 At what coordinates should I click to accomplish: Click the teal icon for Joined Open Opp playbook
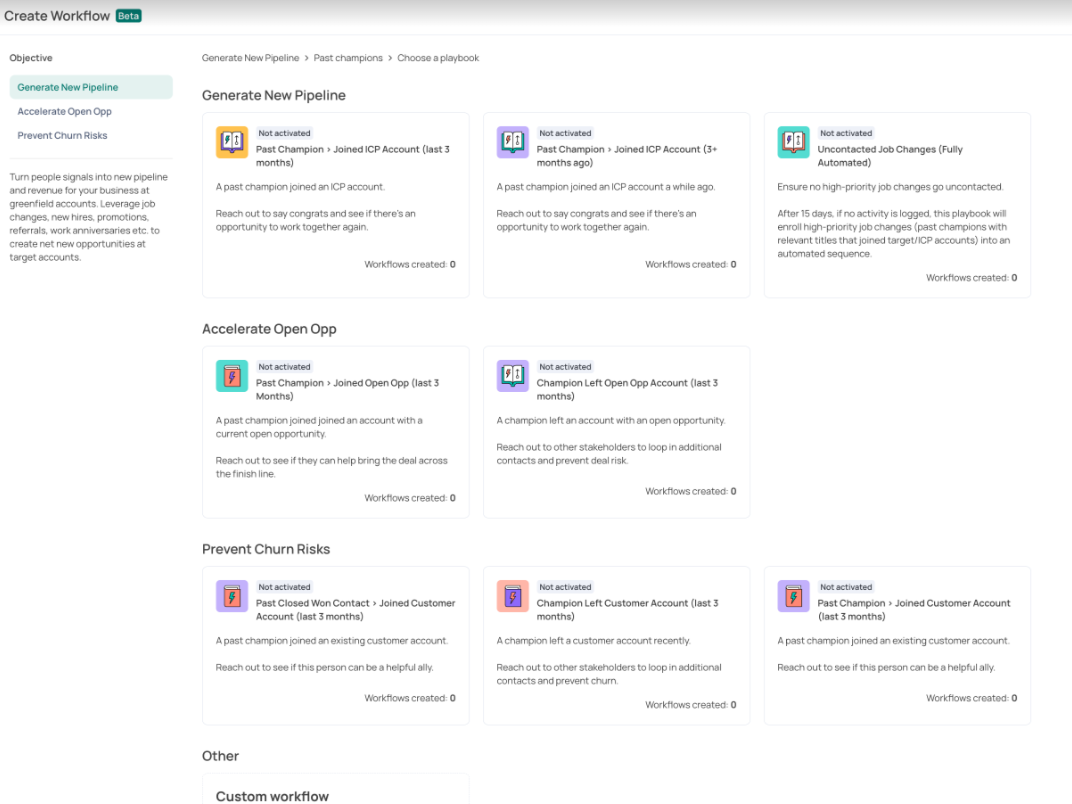coord(232,376)
